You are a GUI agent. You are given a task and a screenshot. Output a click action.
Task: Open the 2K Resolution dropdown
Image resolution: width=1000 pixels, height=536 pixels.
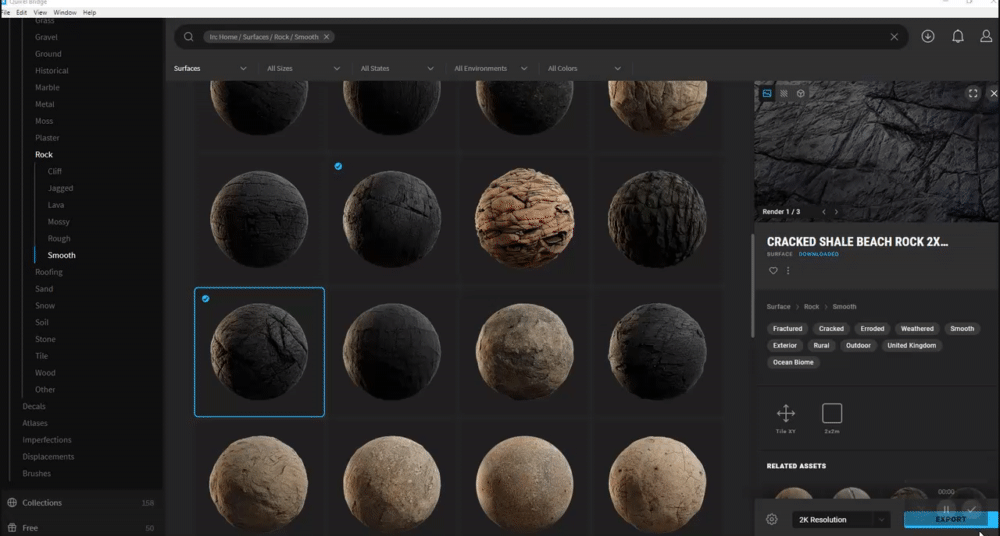(x=841, y=519)
